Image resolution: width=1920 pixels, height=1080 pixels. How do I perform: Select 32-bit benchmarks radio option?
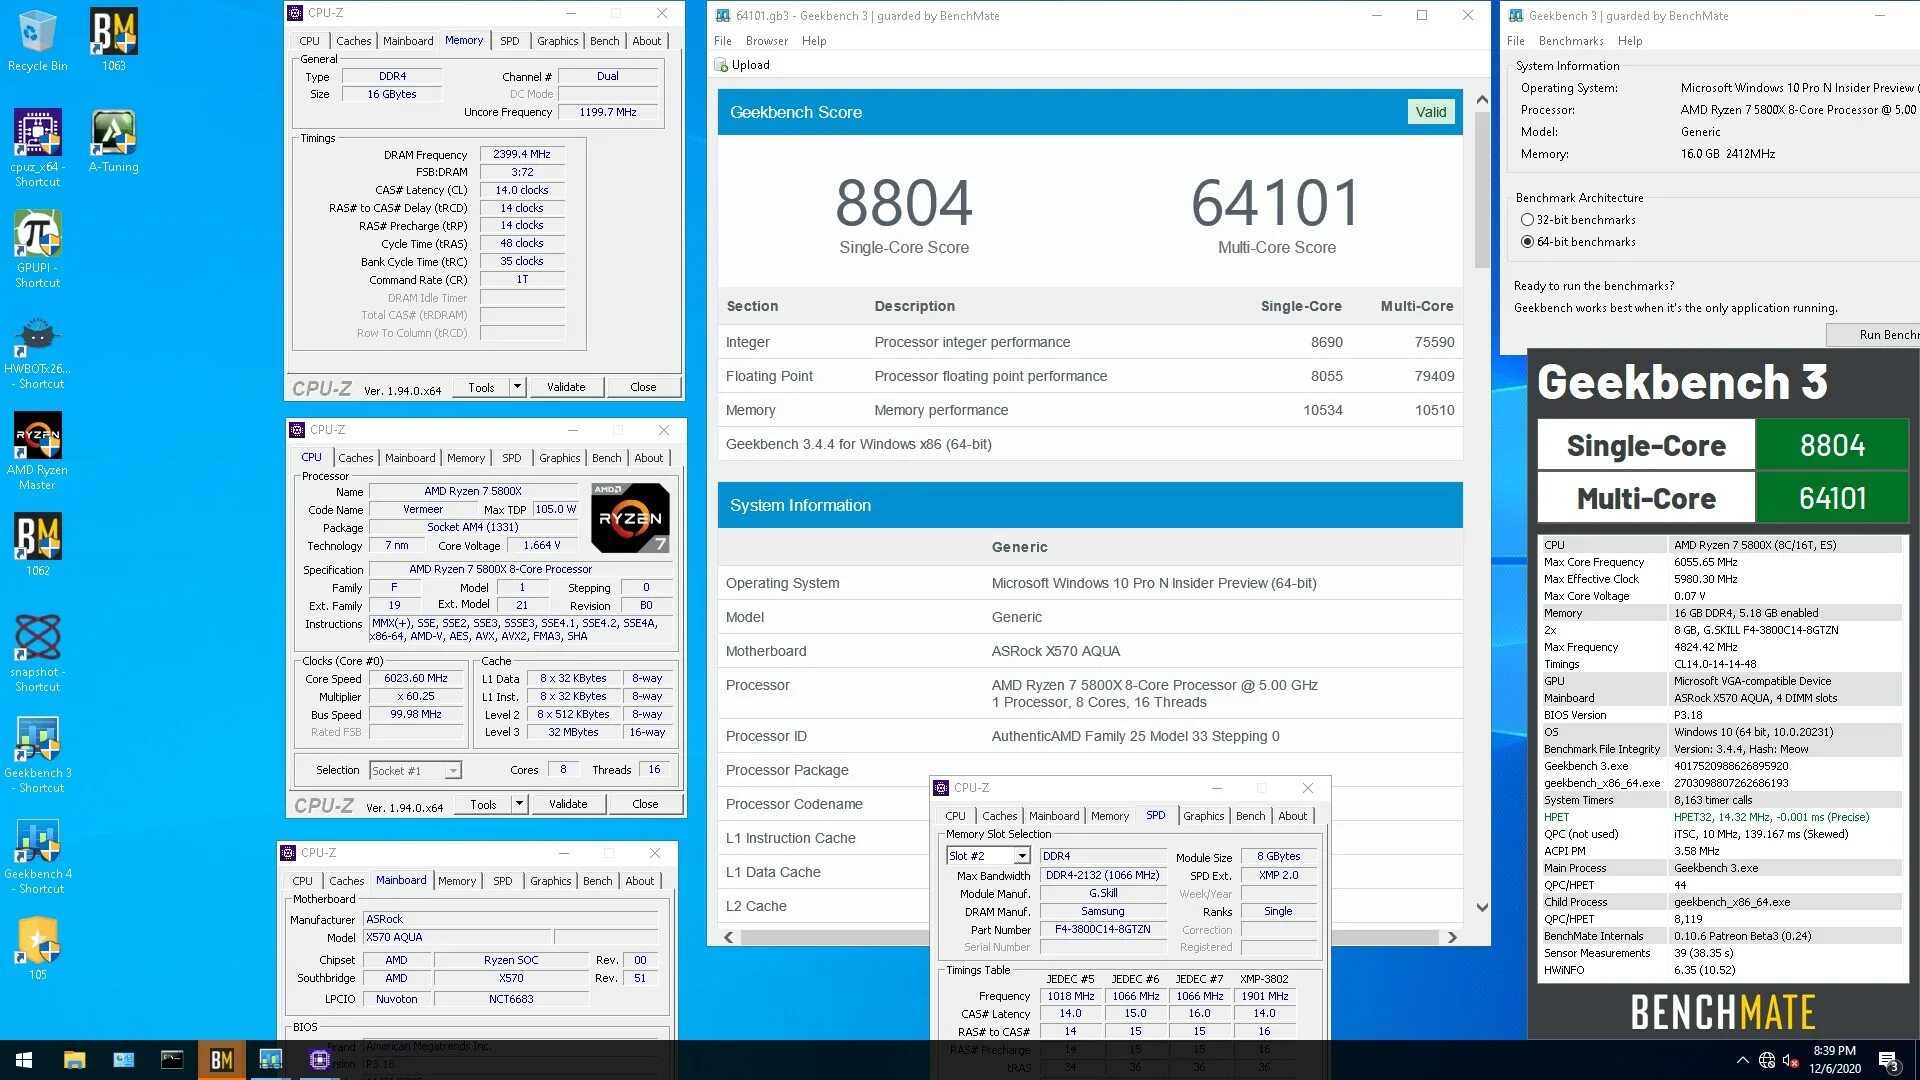(x=1527, y=220)
